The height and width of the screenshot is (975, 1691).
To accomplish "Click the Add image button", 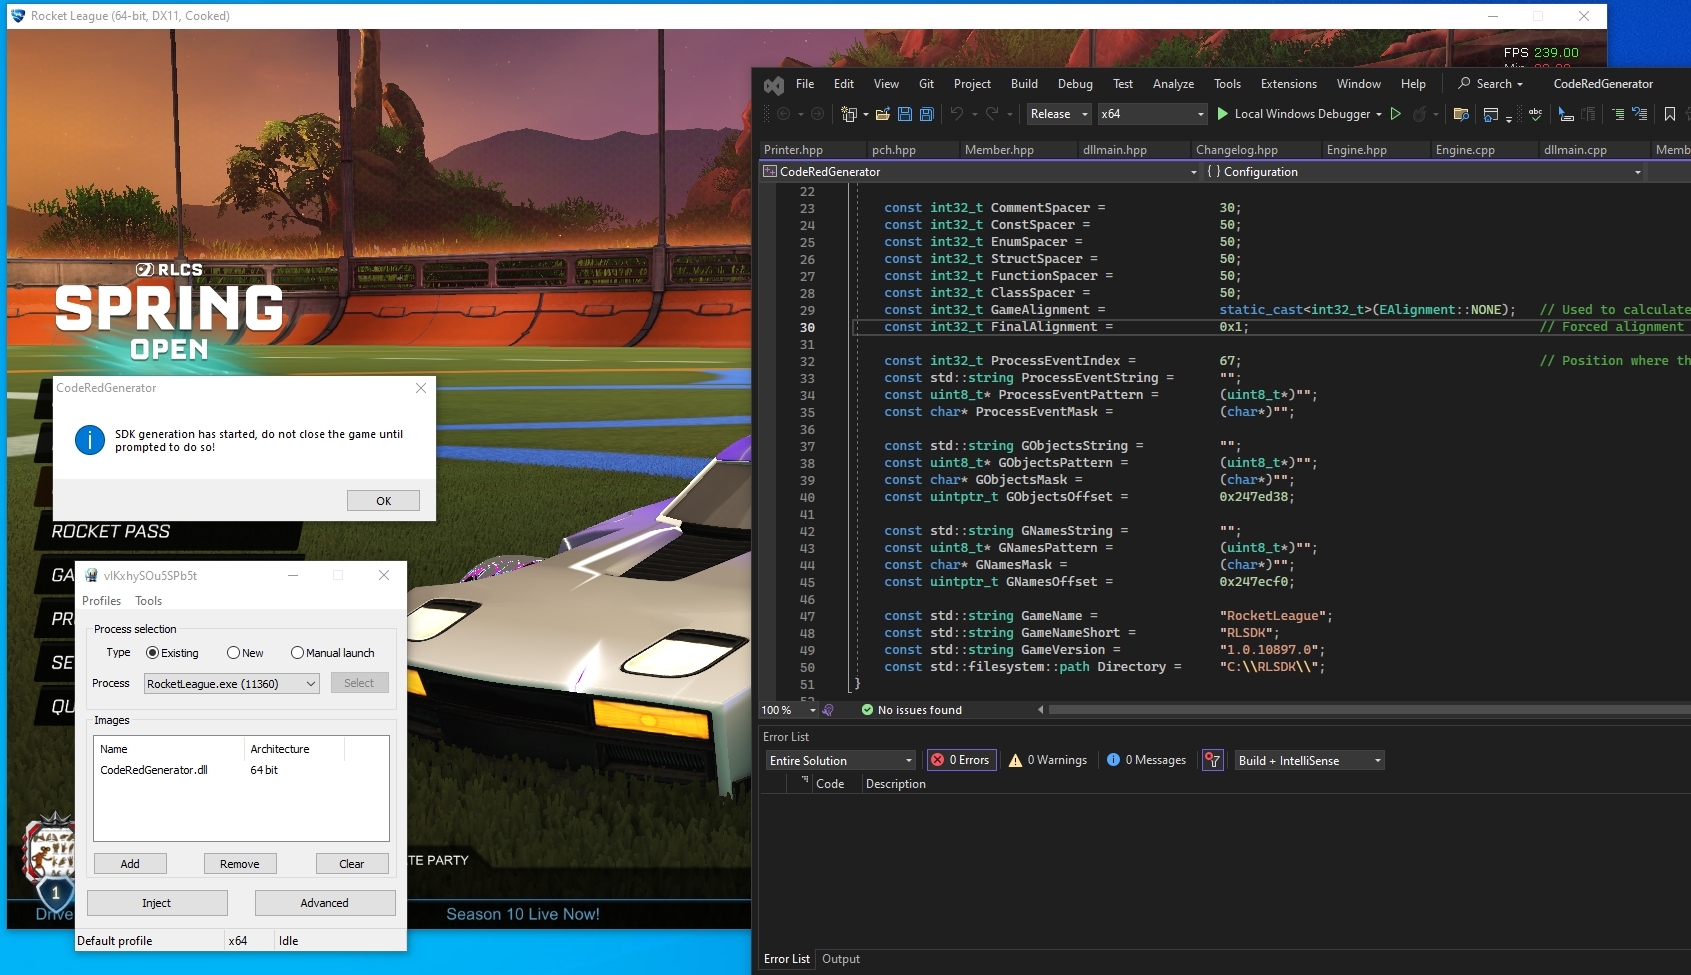I will 130,864.
